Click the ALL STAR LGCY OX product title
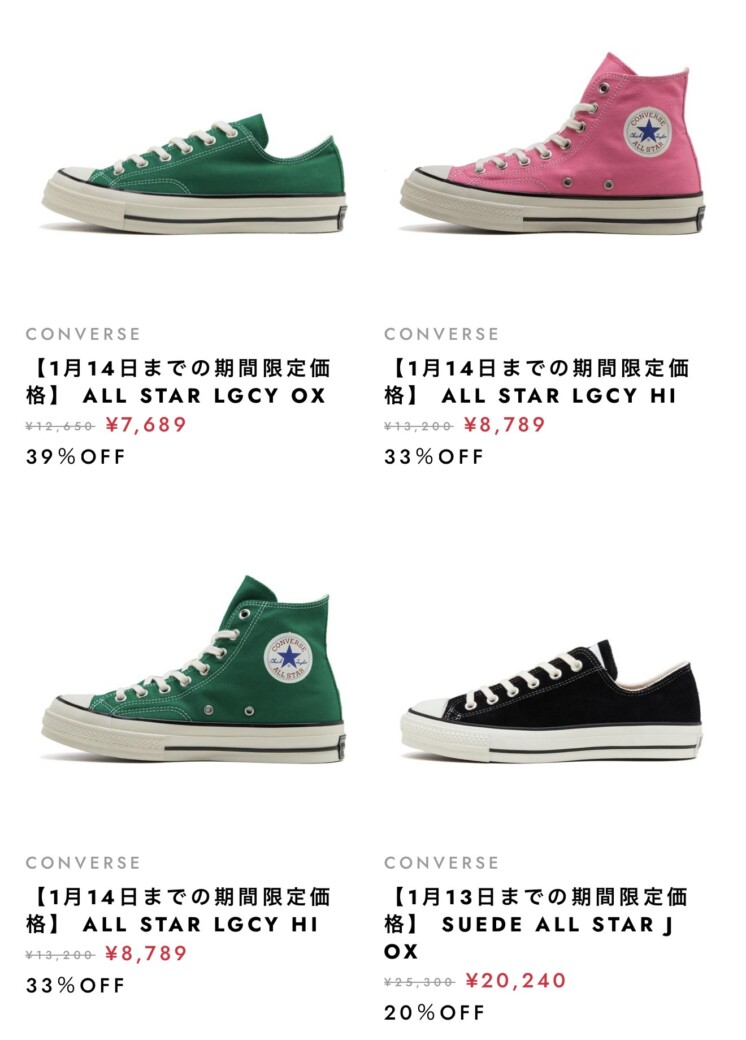This screenshot has width=746, height=1040. point(178,381)
